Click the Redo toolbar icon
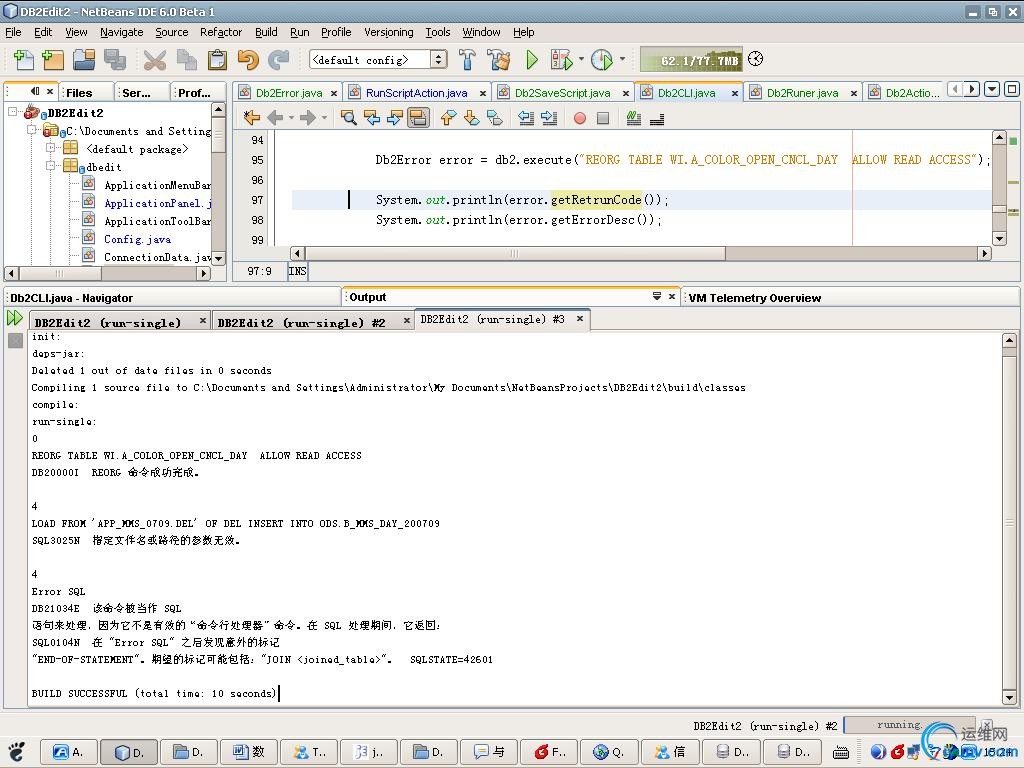 (279, 59)
